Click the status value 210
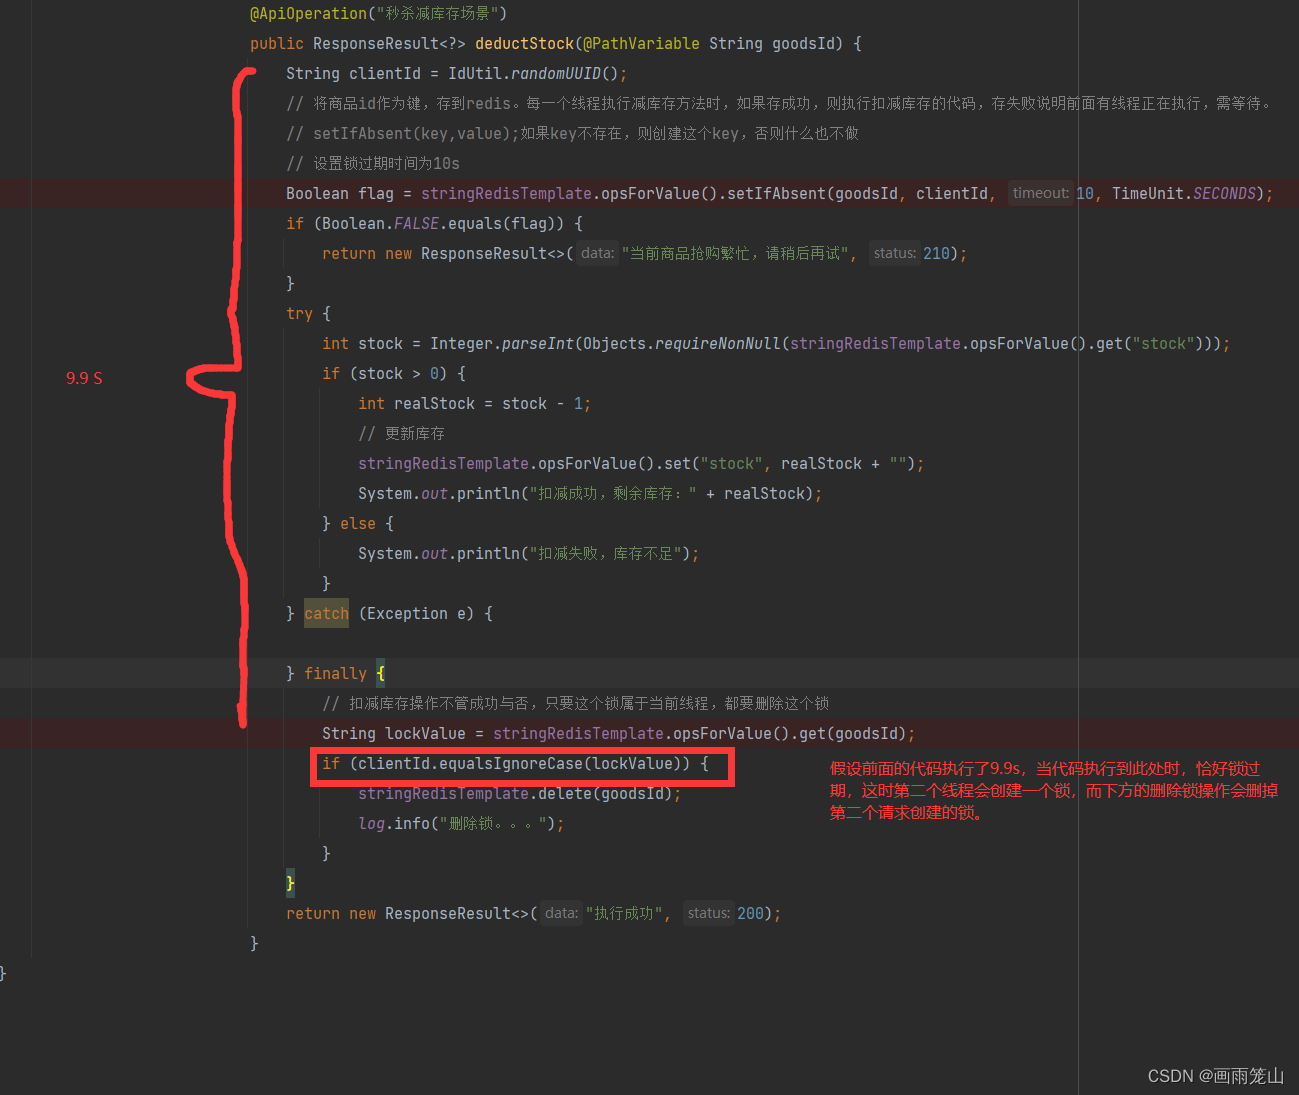This screenshot has width=1299, height=1095. pos(936,253)
